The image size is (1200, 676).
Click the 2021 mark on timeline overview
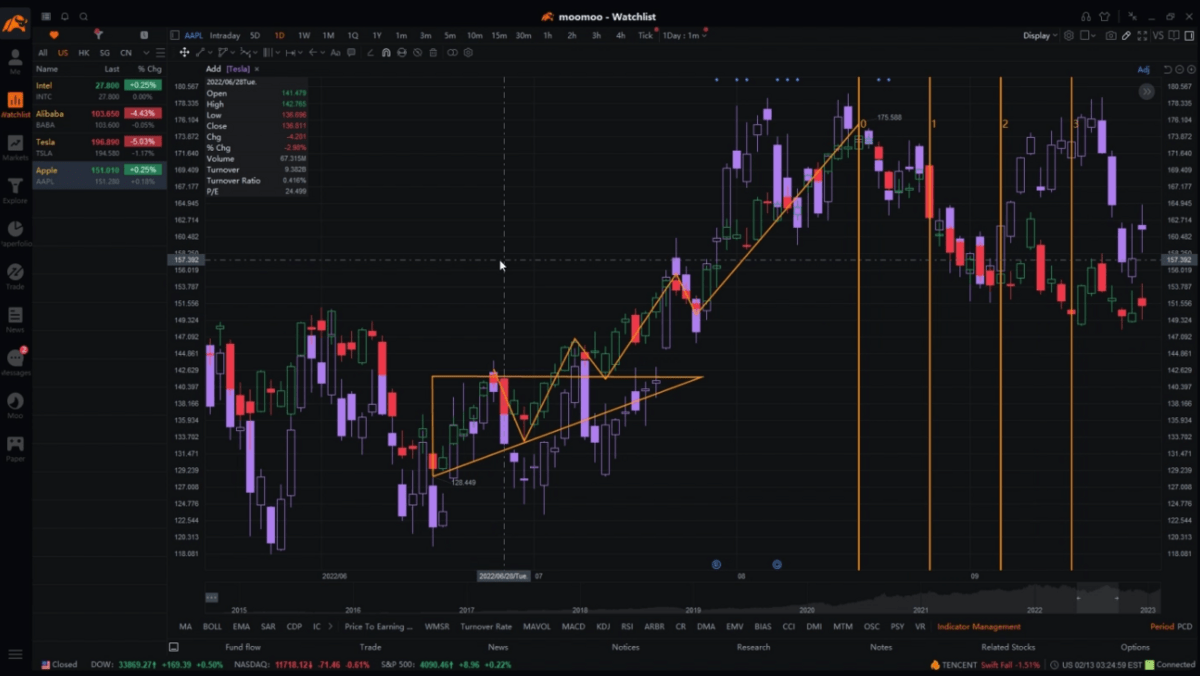click(920, 609)
